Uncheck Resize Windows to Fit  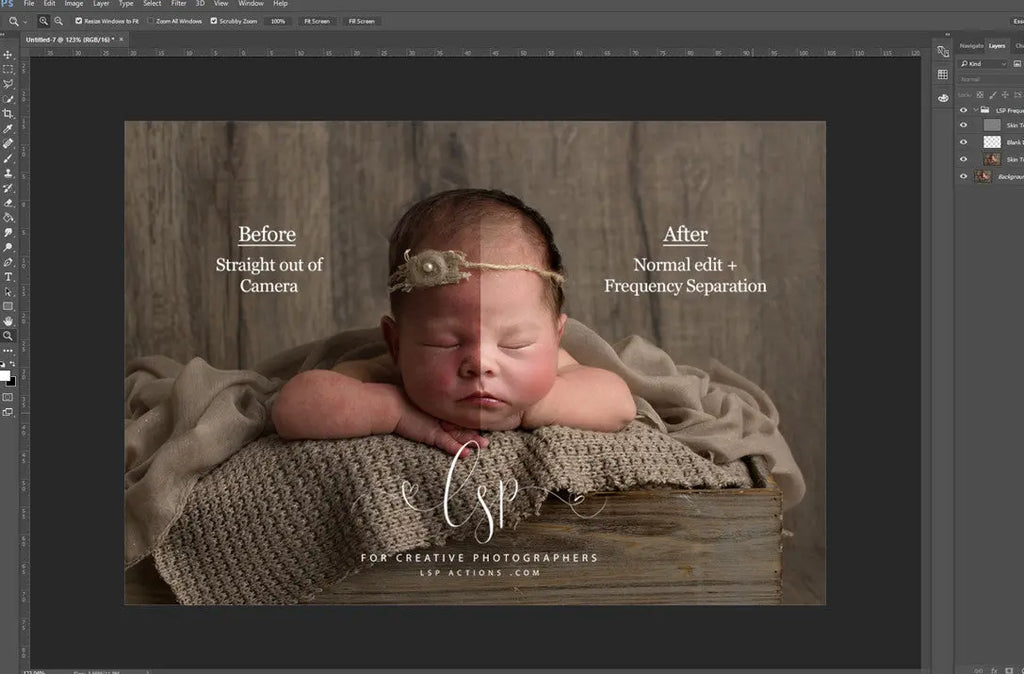tap(79, 20)
